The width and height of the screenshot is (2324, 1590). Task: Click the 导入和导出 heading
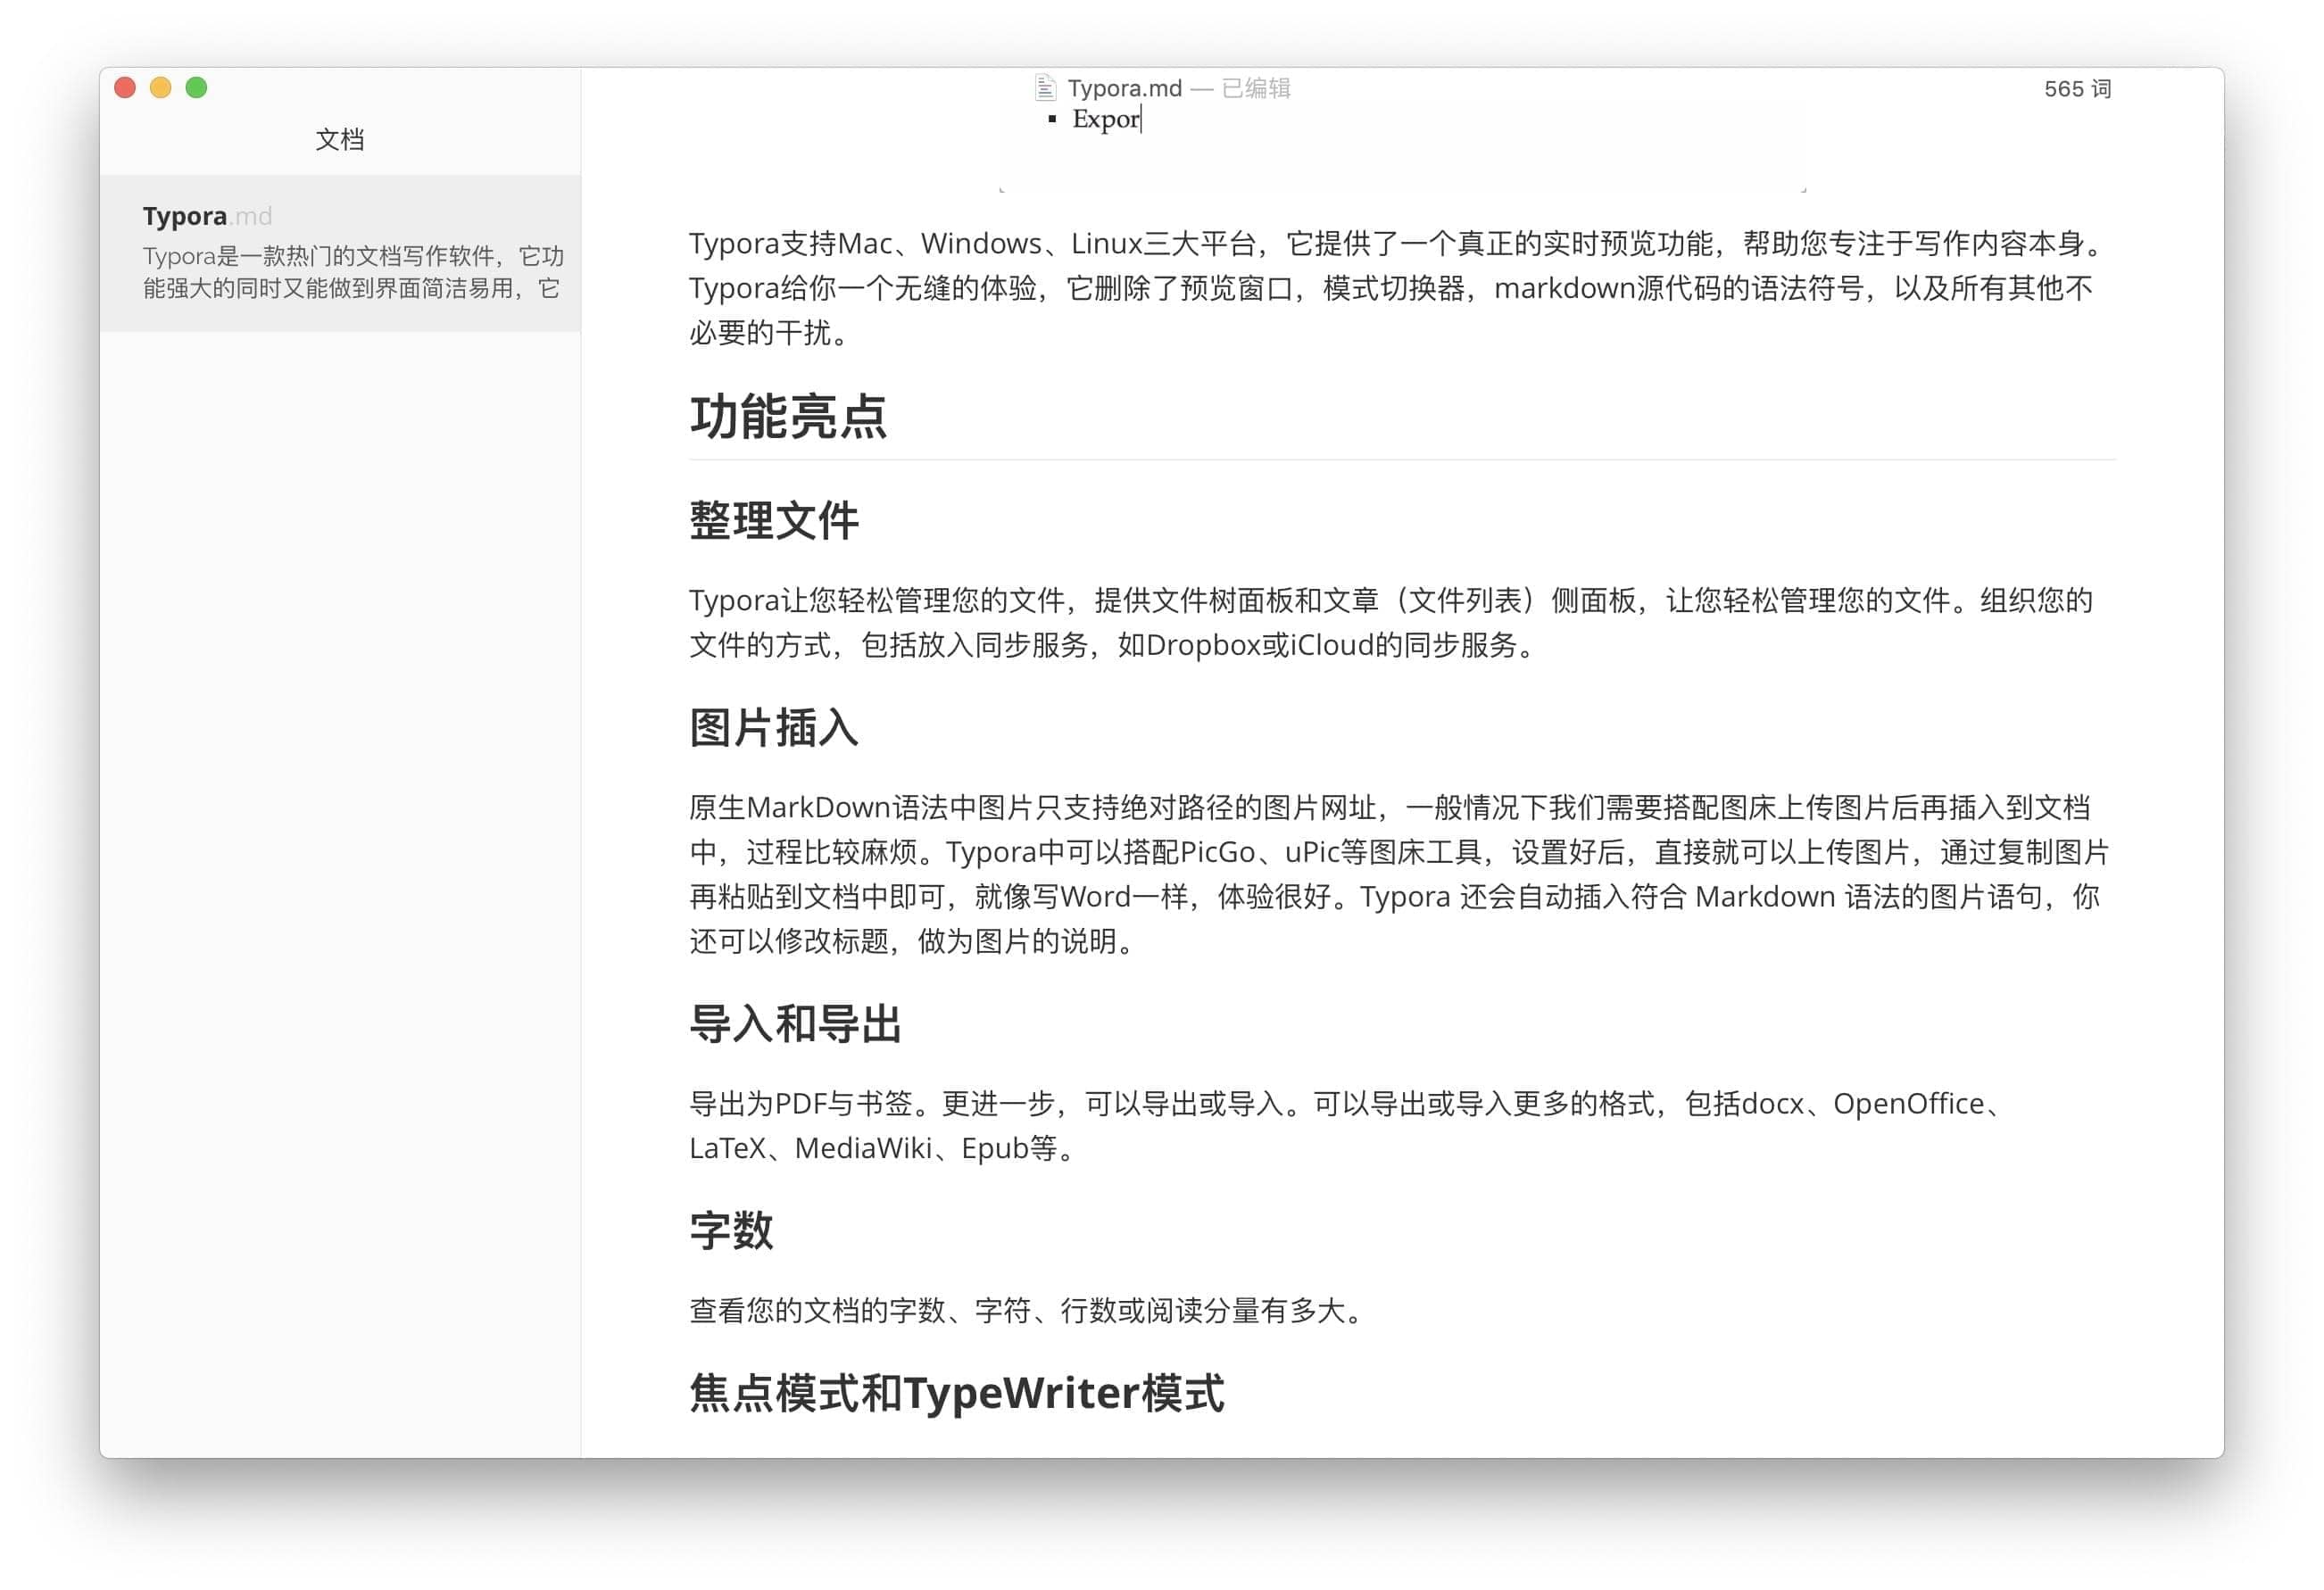coord(795,1024)
